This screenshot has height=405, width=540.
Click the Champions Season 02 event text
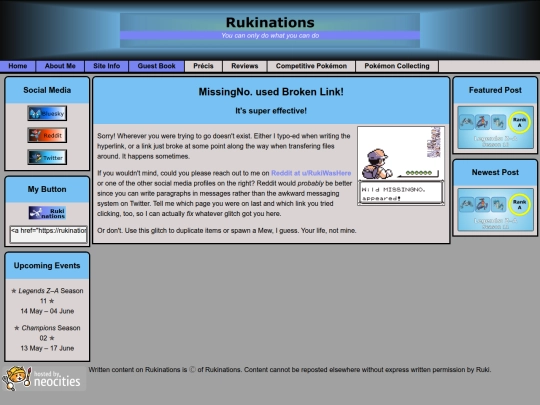47,333
